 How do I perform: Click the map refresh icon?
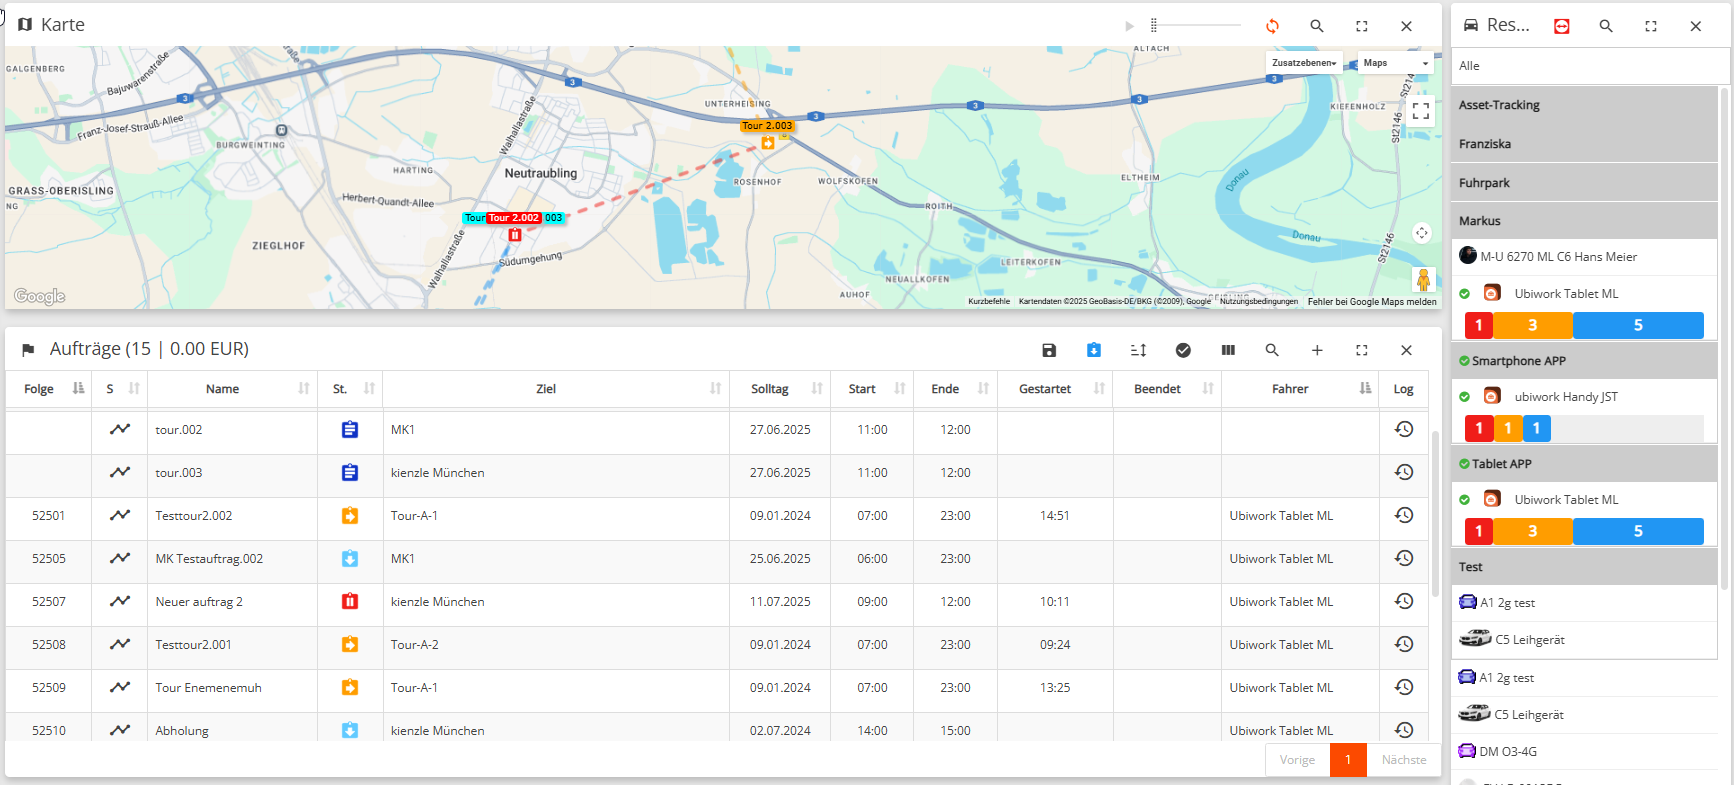[1272, 26]
